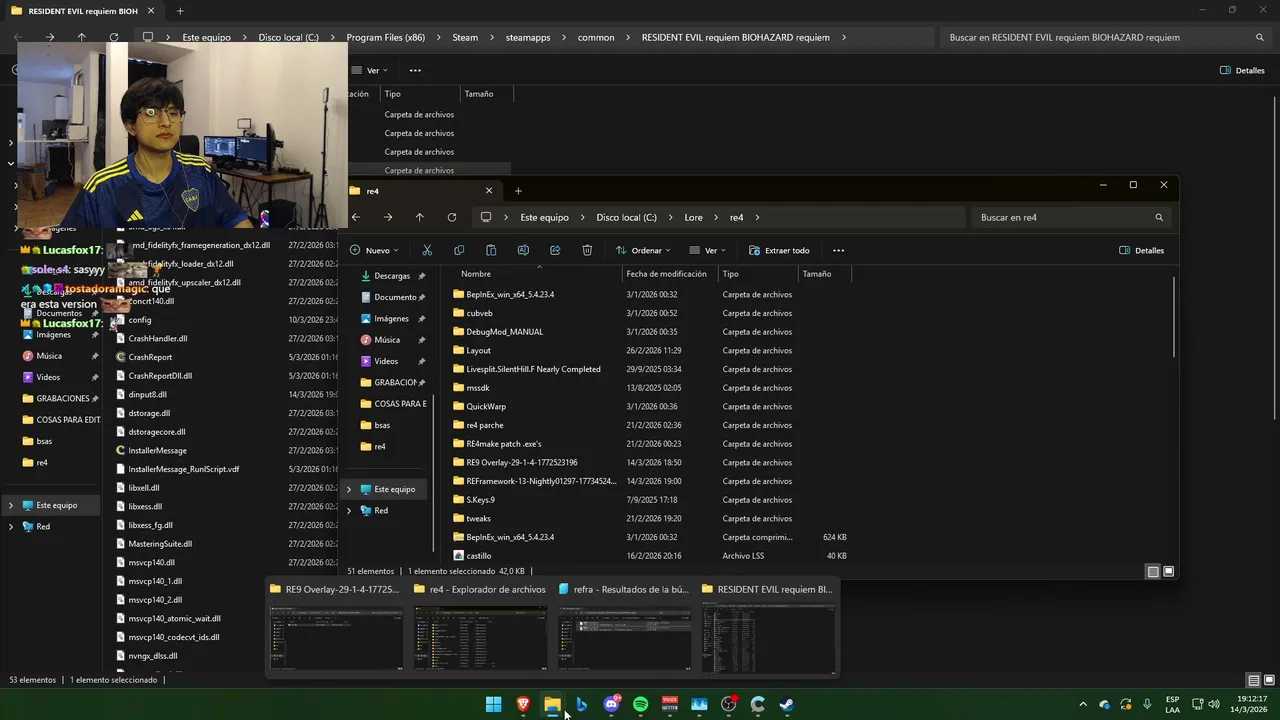1280x720 pixels.
Task: Switch re4 window to details list view
Action: click(x=1153, y=571)
